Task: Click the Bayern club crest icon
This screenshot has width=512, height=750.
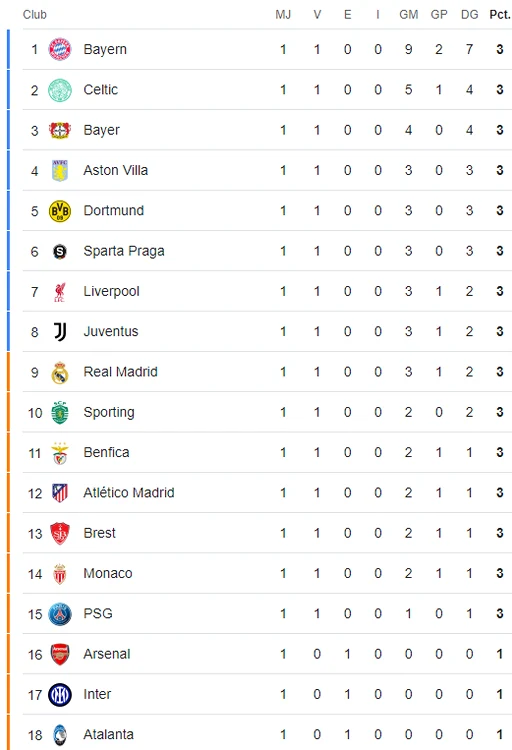Action: (60, 49)
